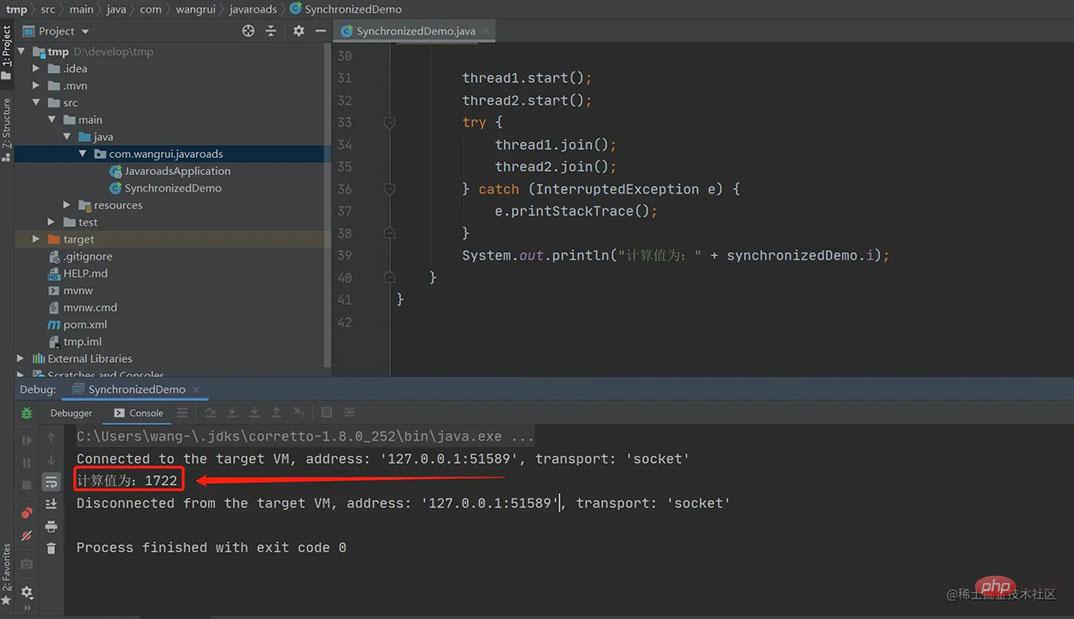This screenshot has height=619, width=1074.
Task: Toggle code fold marker at line 33
Action: (389, 123)
